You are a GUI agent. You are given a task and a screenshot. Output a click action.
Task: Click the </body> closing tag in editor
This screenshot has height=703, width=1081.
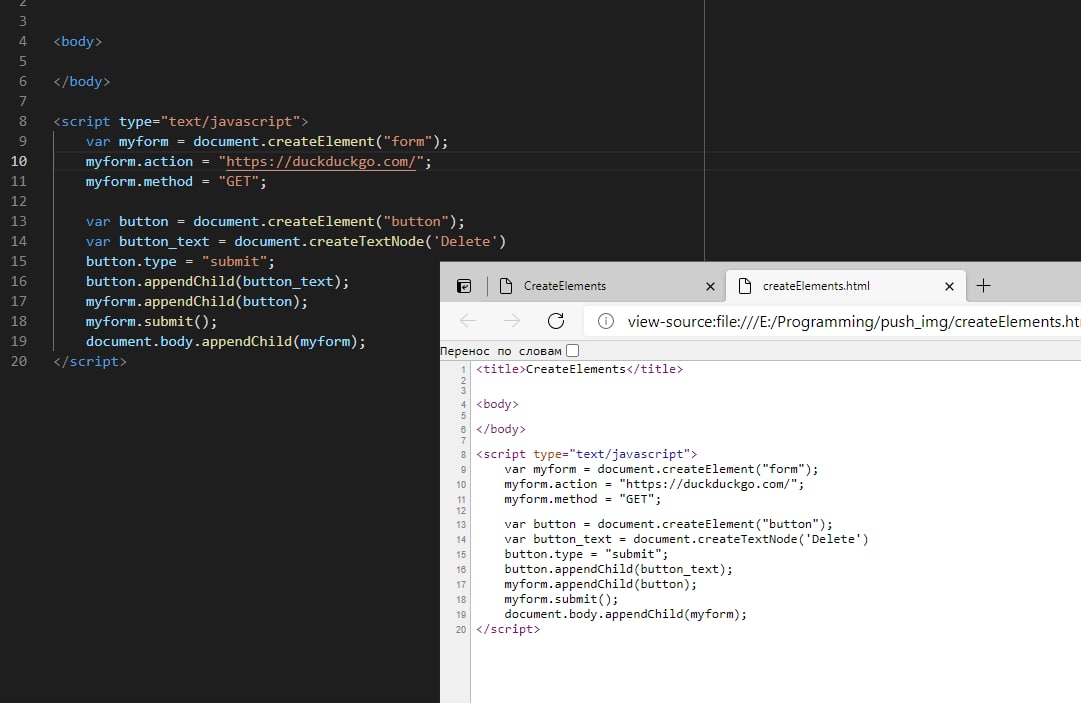click(x=81, y=81)
